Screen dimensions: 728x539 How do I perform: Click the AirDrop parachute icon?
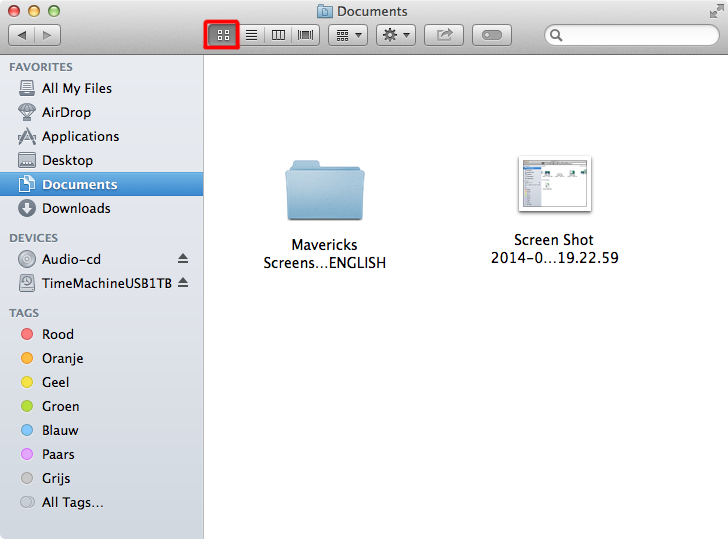pos(26,112)
